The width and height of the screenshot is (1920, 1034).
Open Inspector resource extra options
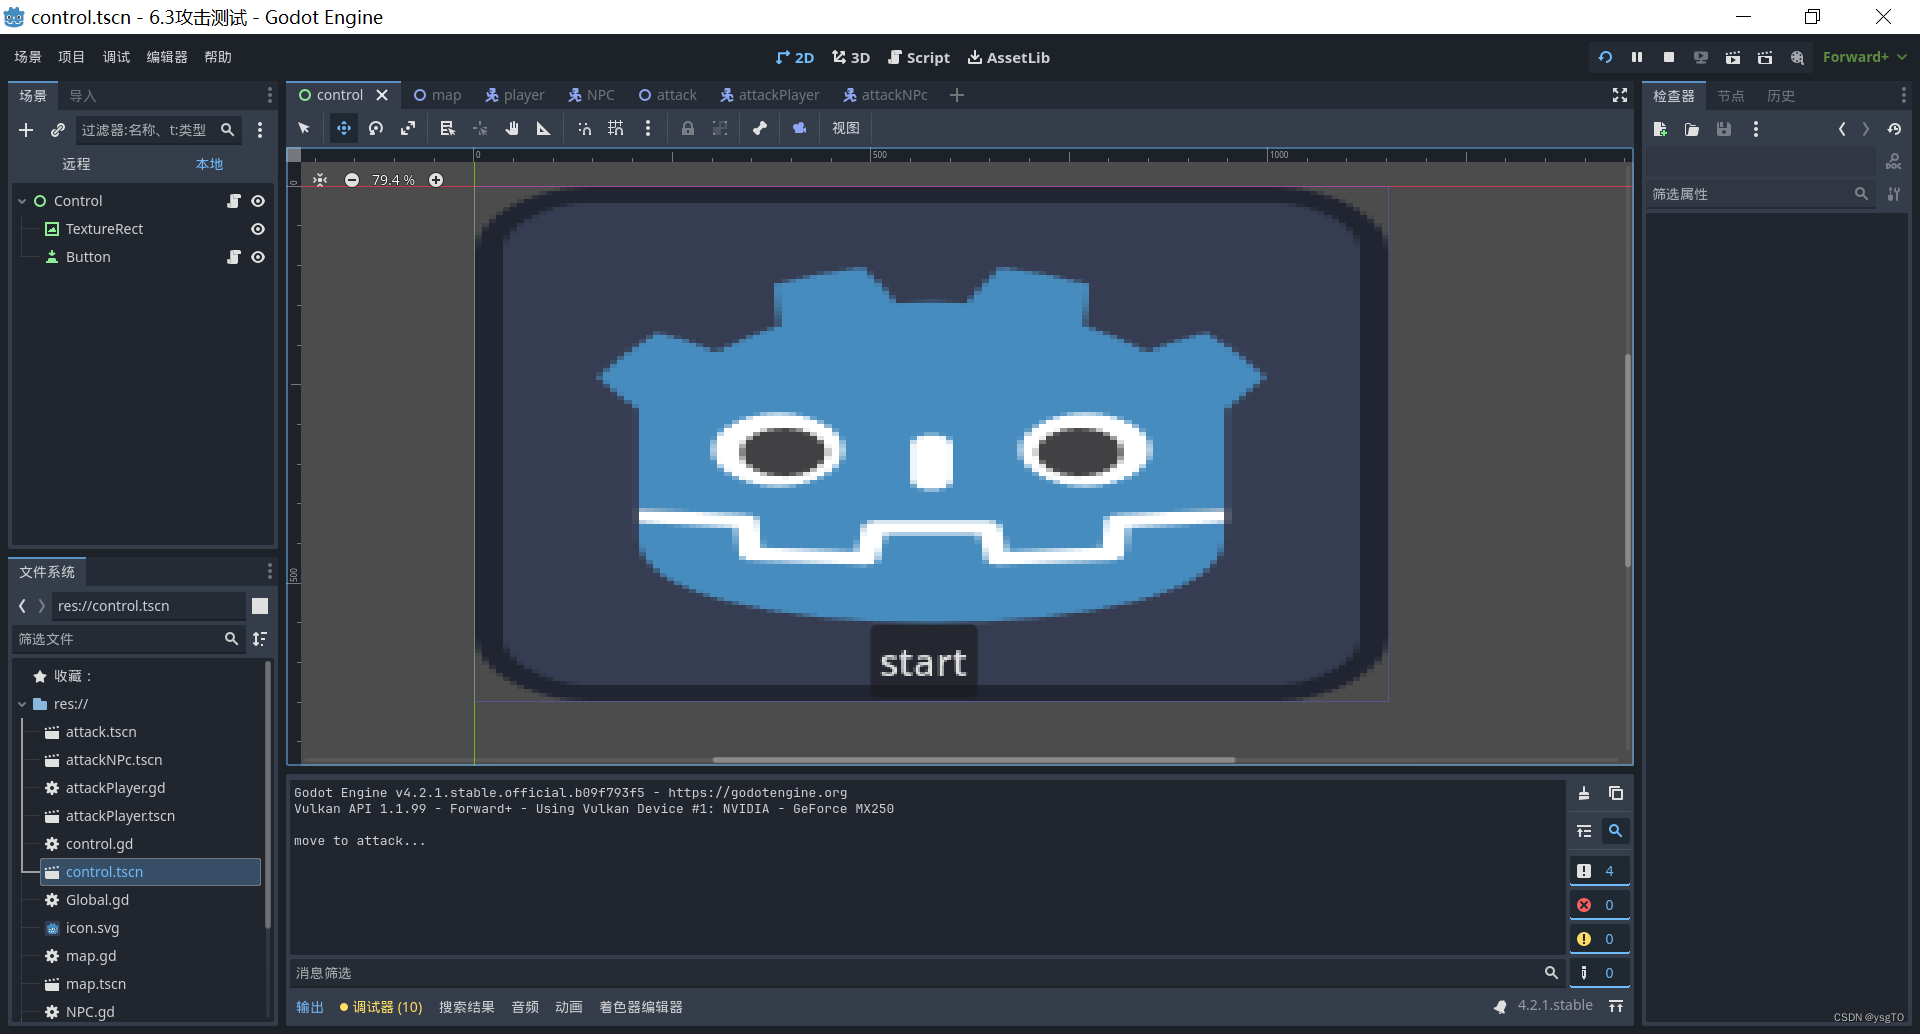tap(1756, 129)
